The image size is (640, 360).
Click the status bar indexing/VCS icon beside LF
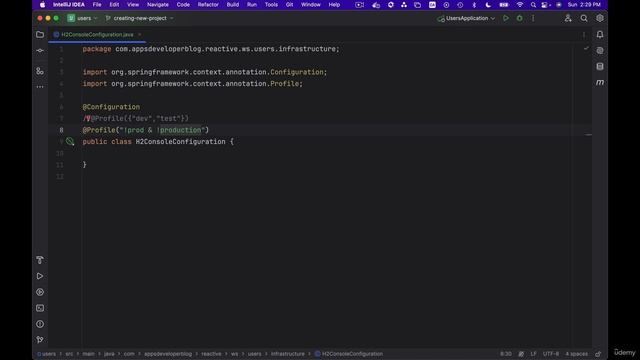tap(521, 354)
